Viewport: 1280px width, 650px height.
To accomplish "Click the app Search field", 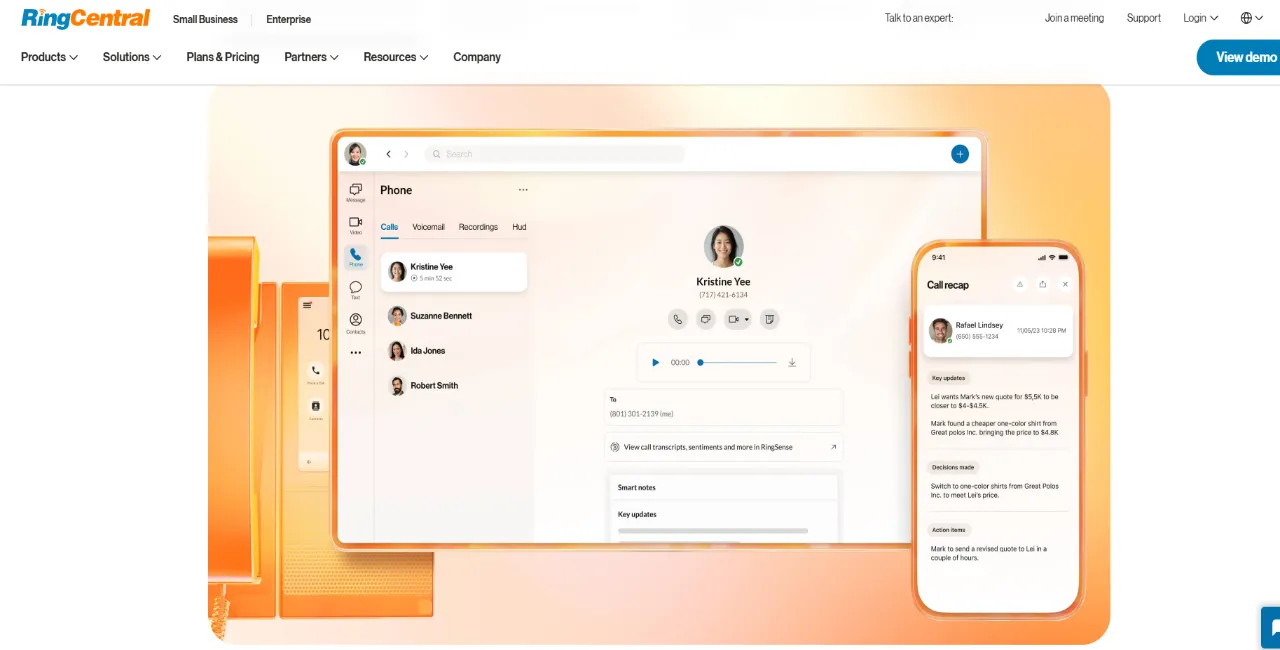I will (x=554, y=154).
